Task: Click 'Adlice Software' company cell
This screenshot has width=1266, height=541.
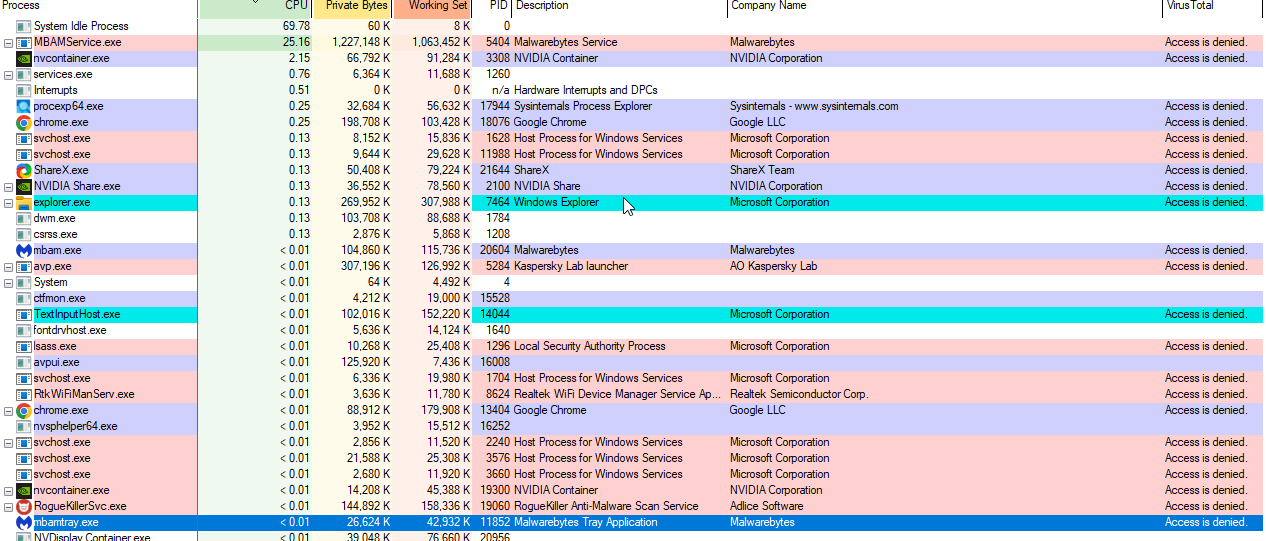Action: (767, 506)
